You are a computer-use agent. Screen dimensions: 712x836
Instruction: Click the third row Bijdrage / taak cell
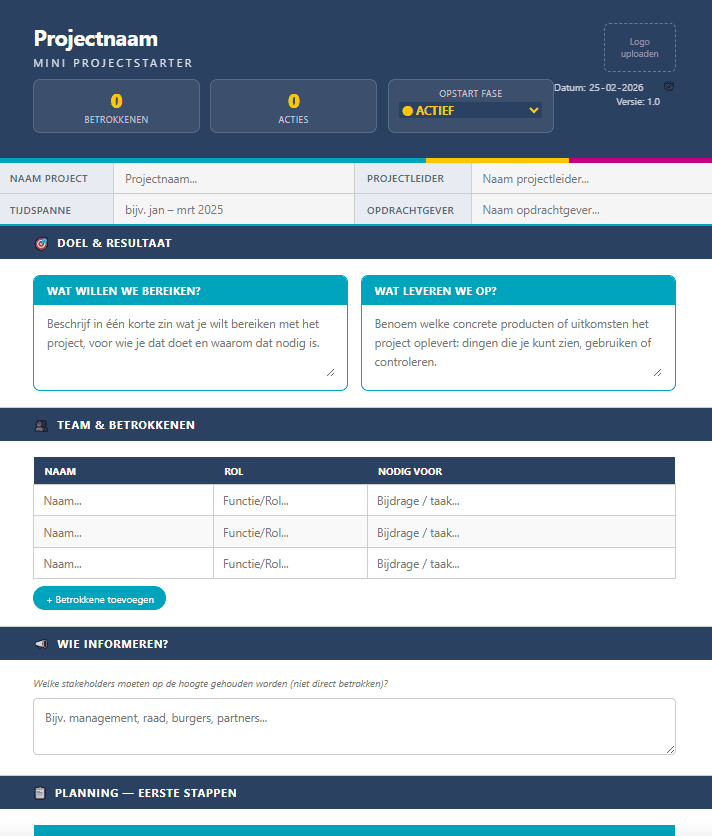(521, 564)
